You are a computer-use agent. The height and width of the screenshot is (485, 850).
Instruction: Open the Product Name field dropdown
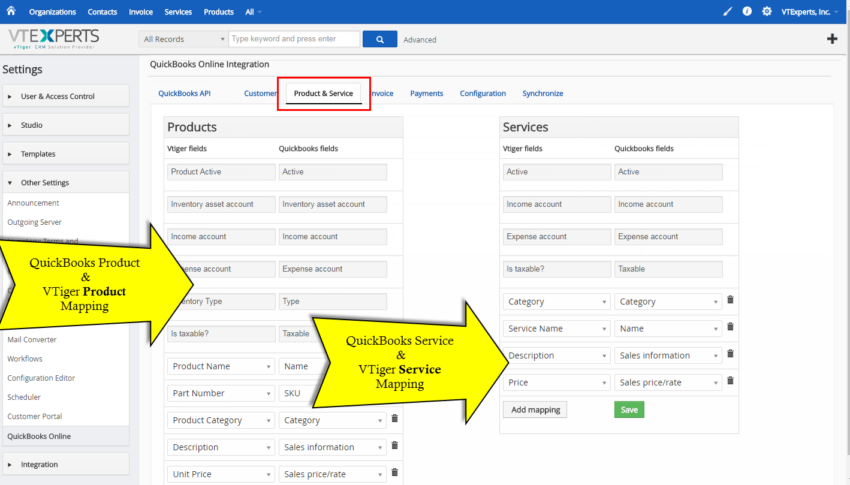point(221,366)
